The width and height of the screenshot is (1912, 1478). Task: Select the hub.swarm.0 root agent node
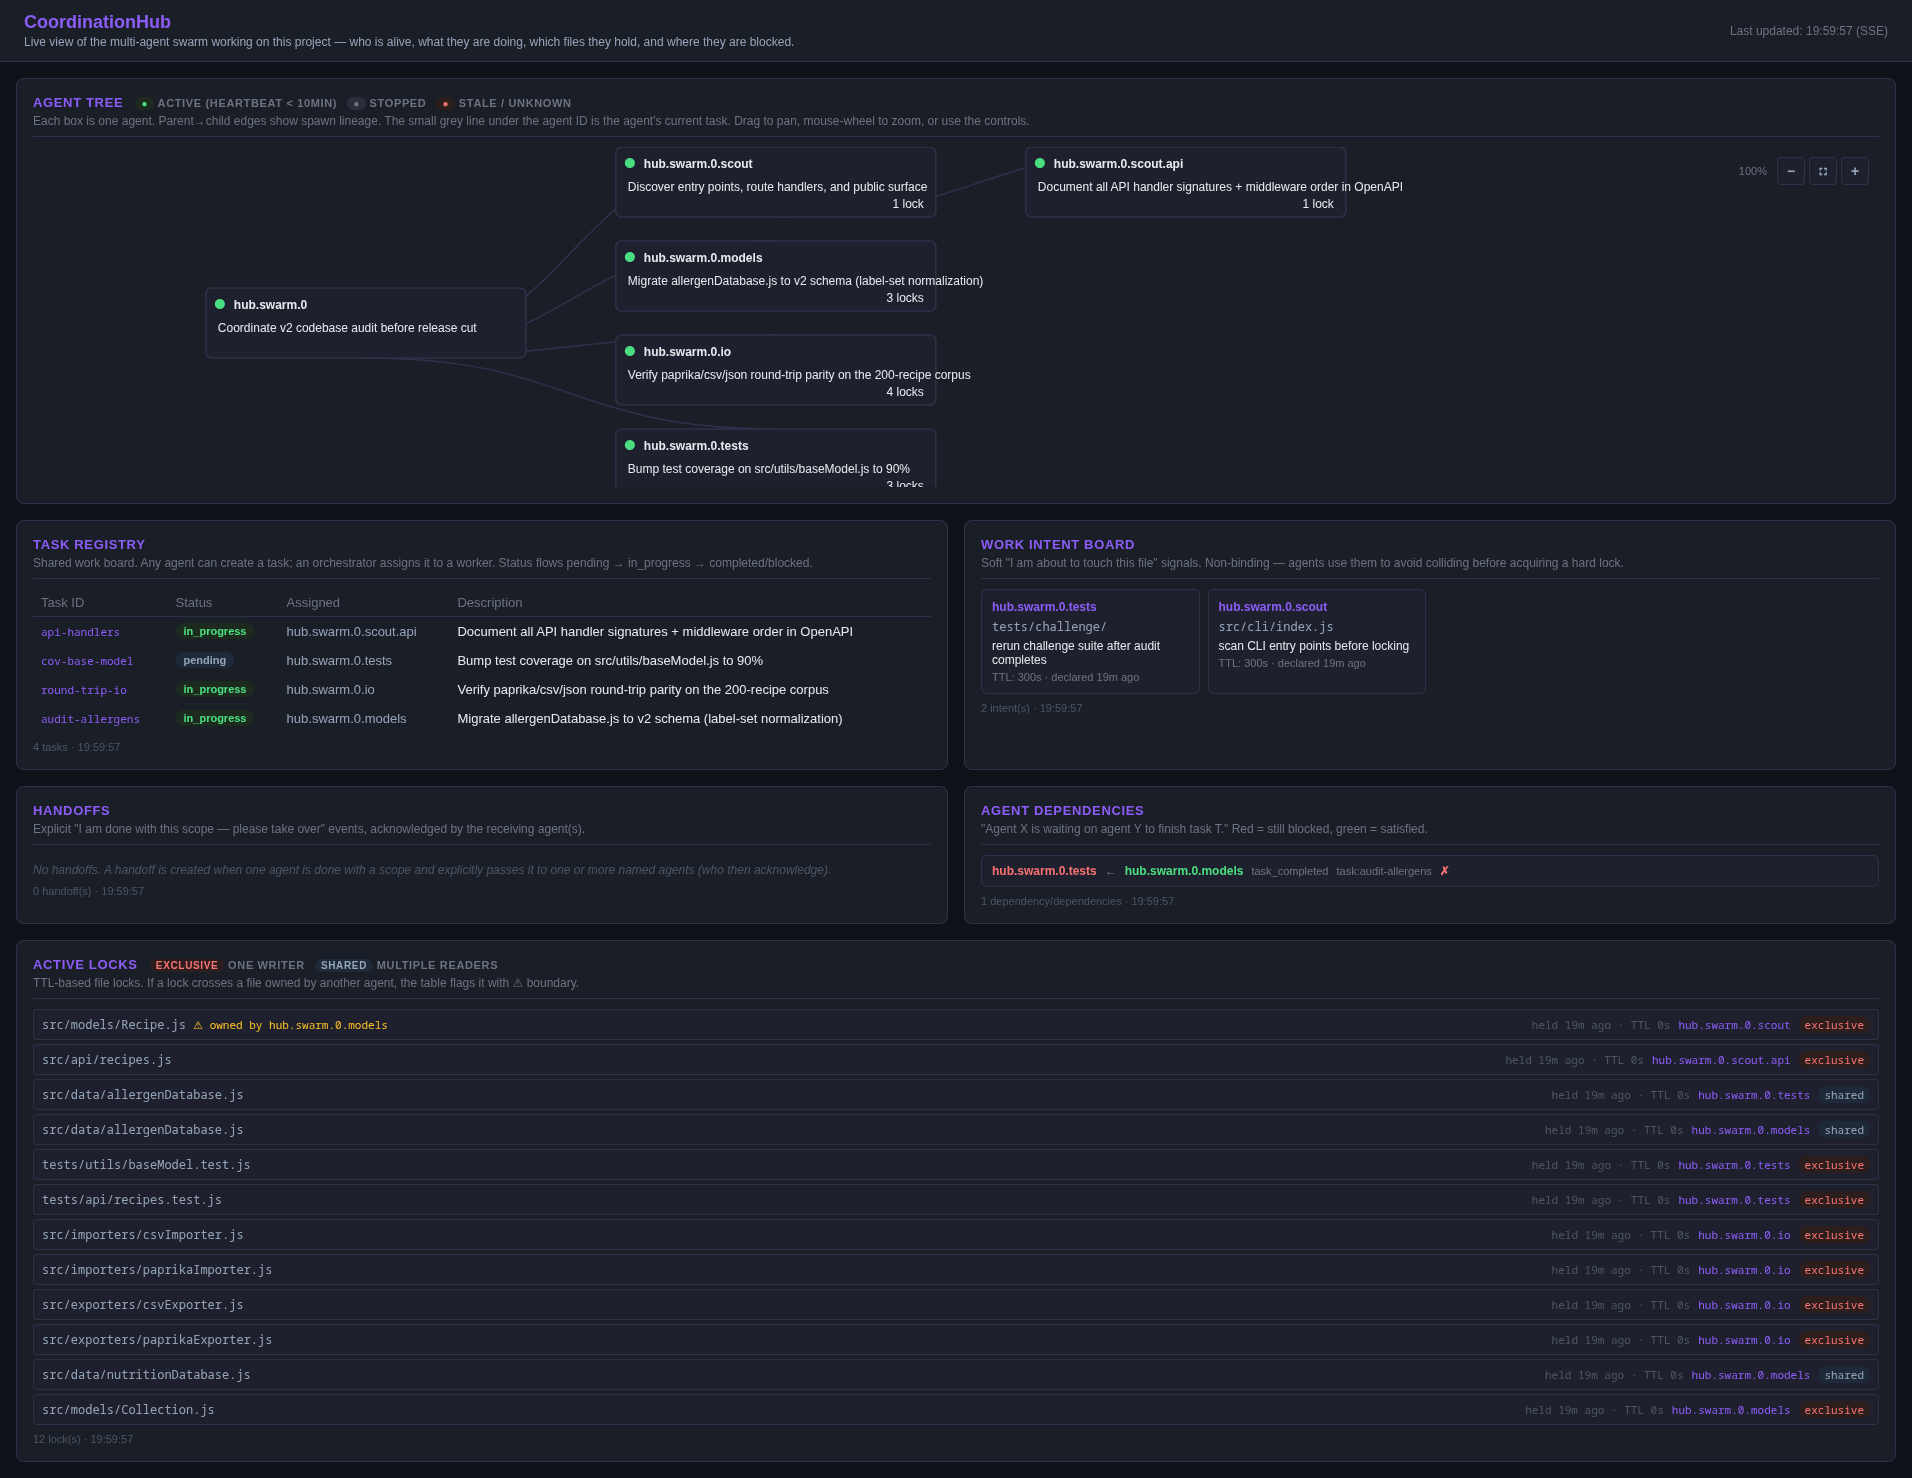point(366,323)
